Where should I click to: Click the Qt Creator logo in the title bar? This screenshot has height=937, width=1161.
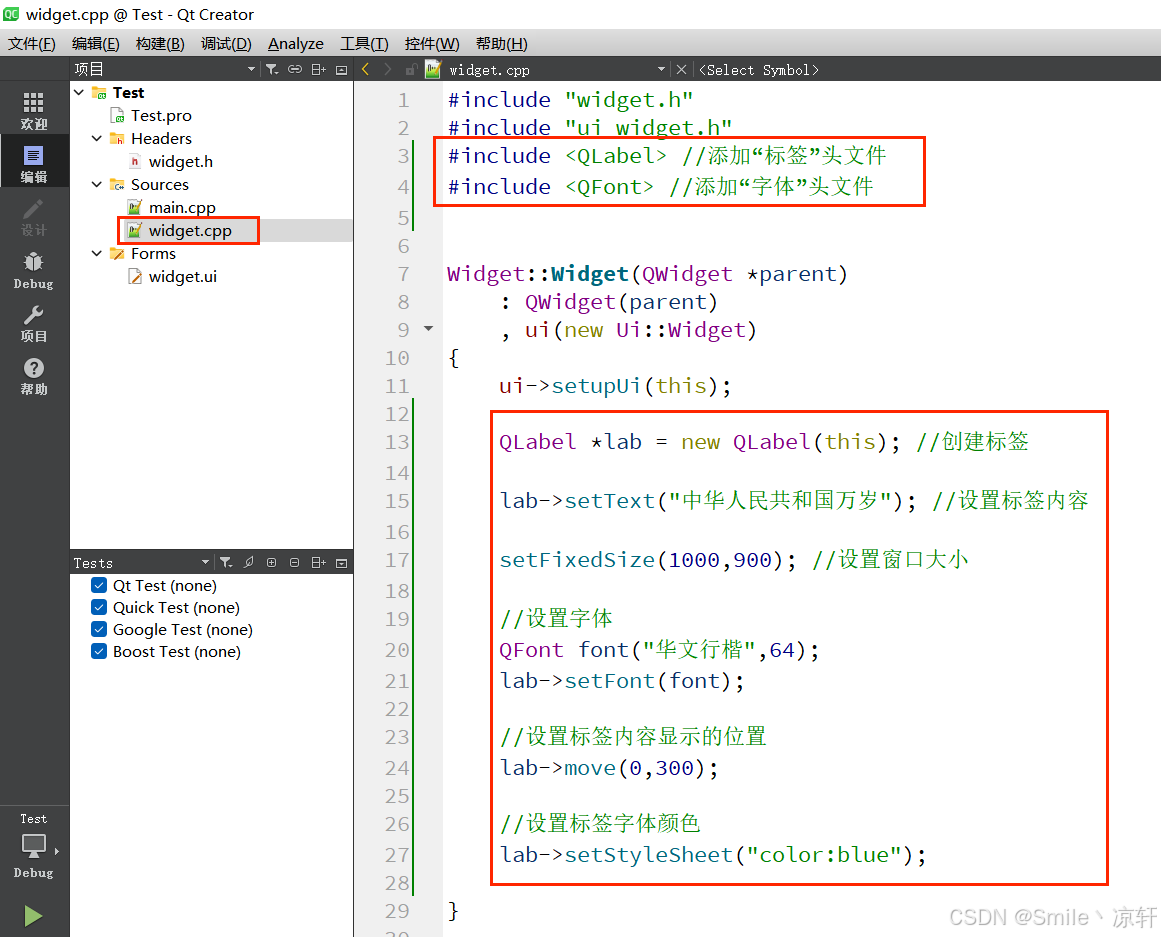pyautogui.click(x=11, y=13)
